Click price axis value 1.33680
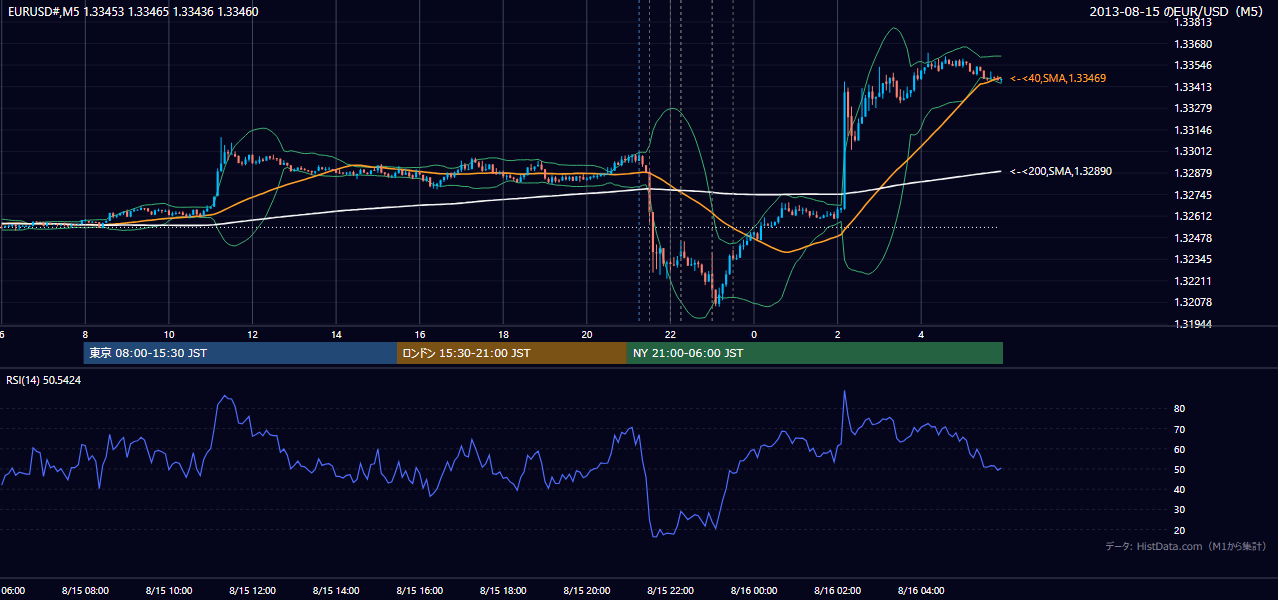Viewport: 1278px width, 600px height. [x=1192, y=44]
